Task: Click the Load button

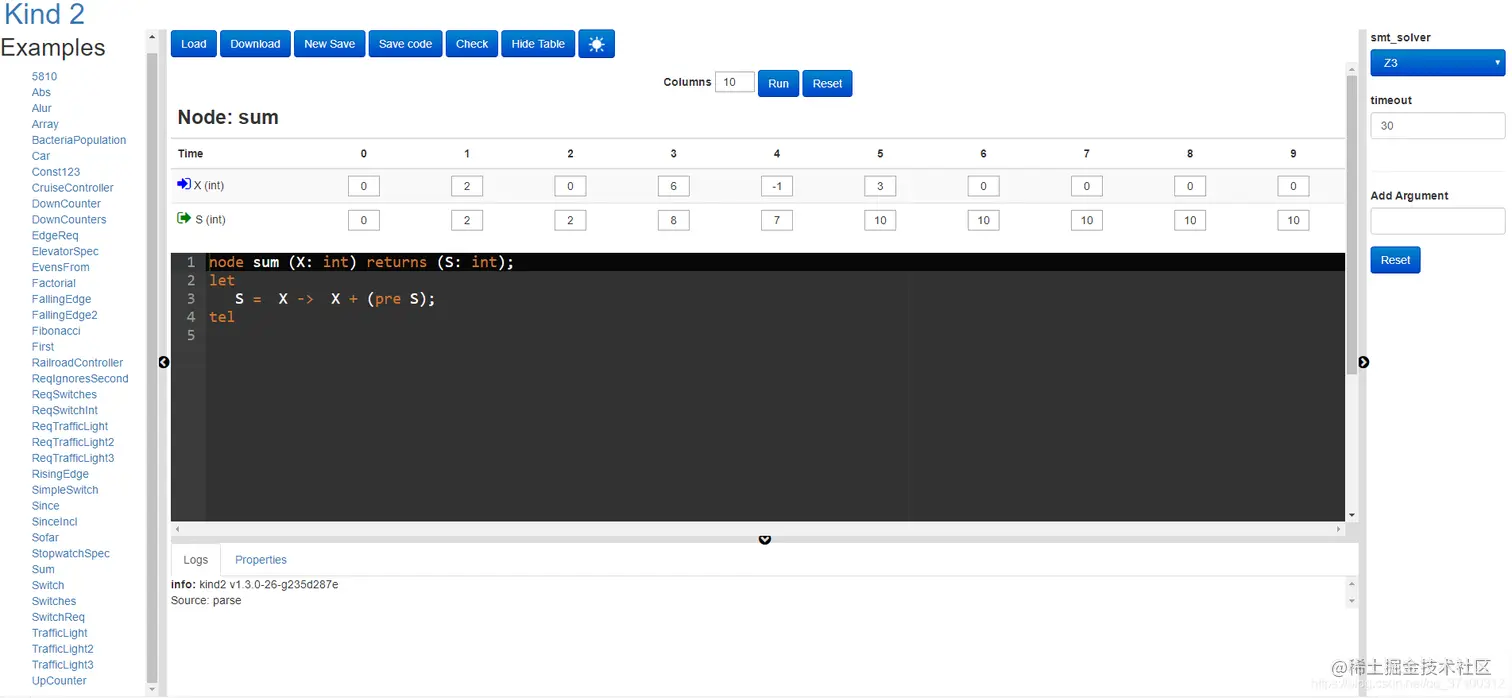Action: point(194,44)
